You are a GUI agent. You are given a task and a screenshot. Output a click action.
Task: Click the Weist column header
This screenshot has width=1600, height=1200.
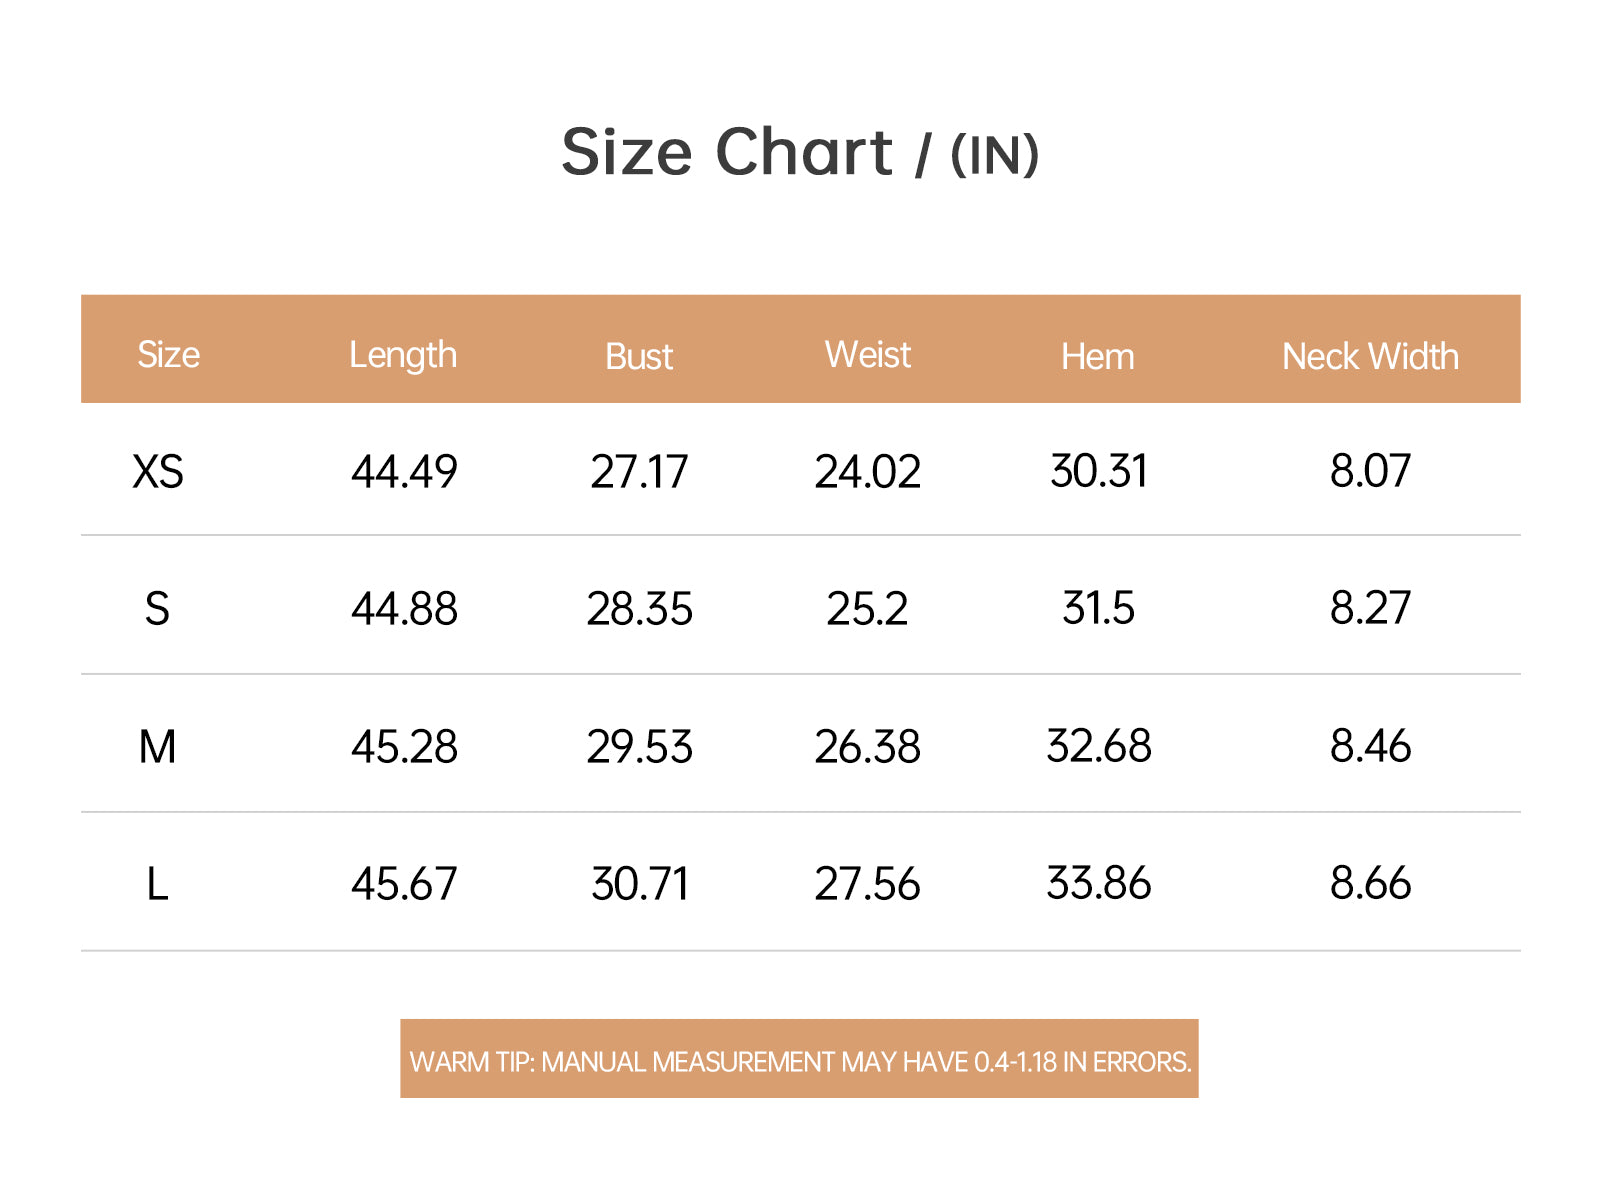tap(868, 355)
